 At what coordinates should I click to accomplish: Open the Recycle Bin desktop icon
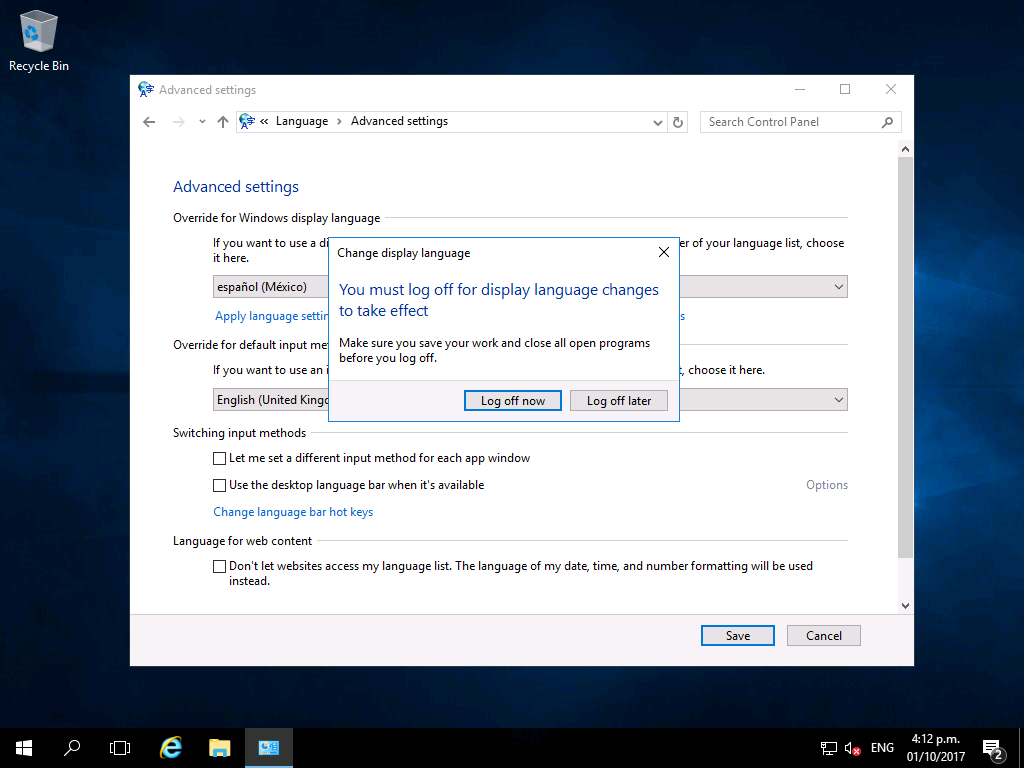tap(39, 40)
